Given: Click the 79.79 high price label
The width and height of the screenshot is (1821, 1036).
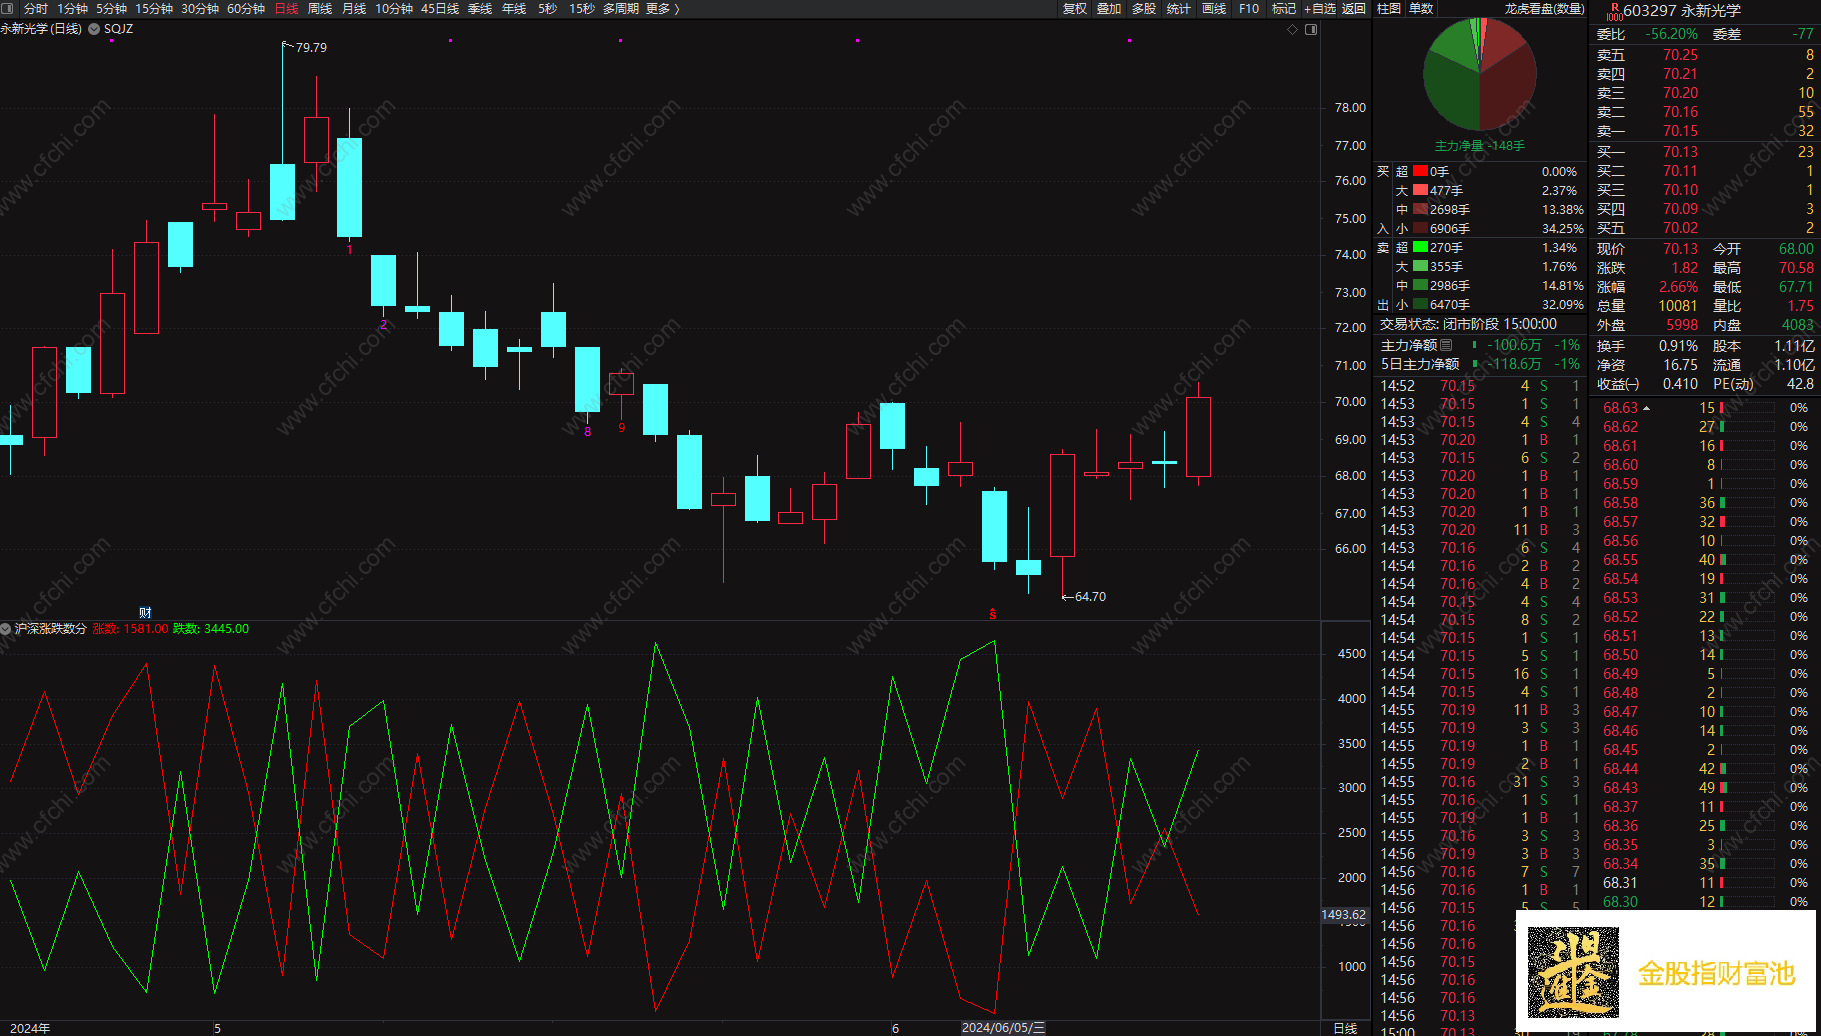Looking at the screenshot, I should (311, 47).
